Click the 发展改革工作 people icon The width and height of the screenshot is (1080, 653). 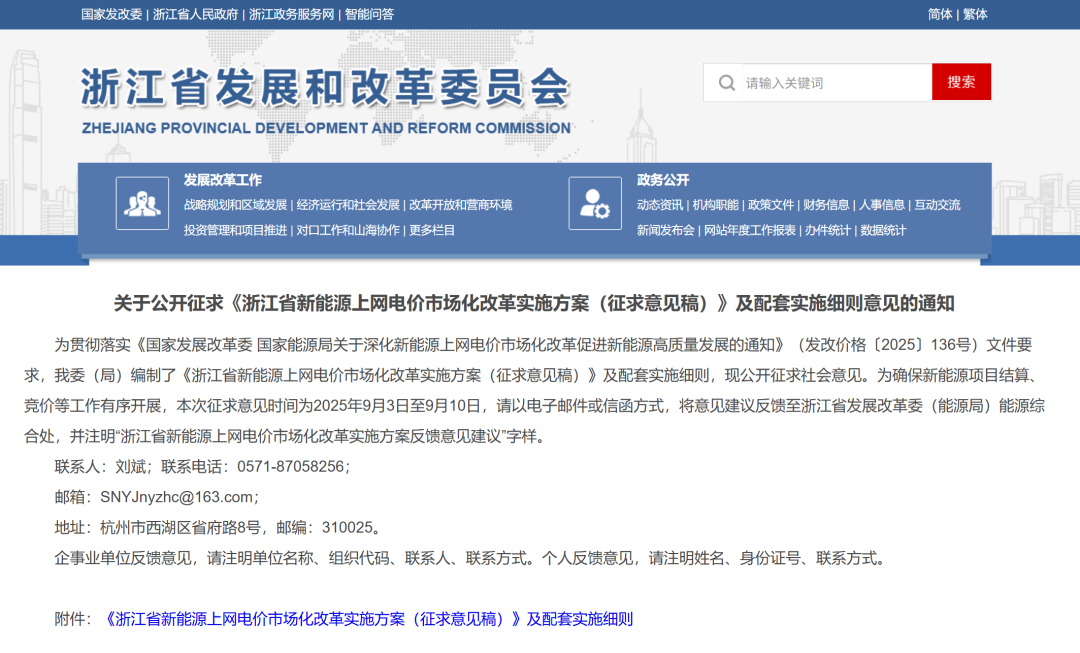point(142,204)
